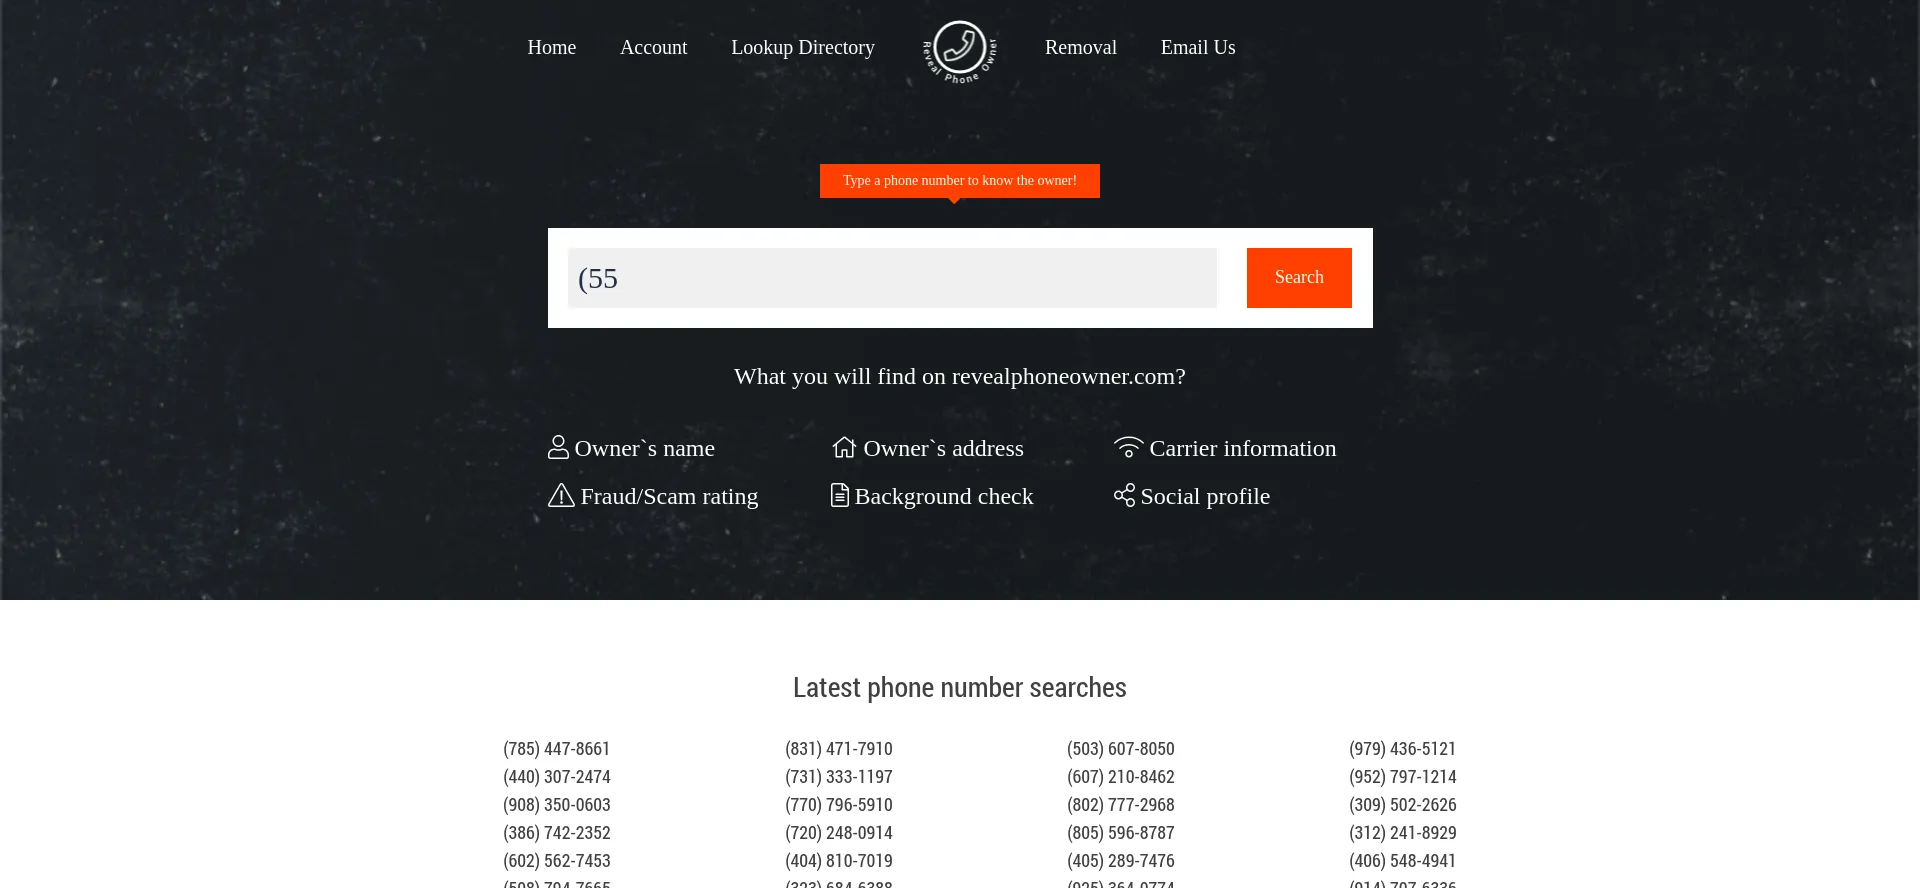Open number (831) 471-7910
Screen dimensions: 1920x888
coord(839,749)
